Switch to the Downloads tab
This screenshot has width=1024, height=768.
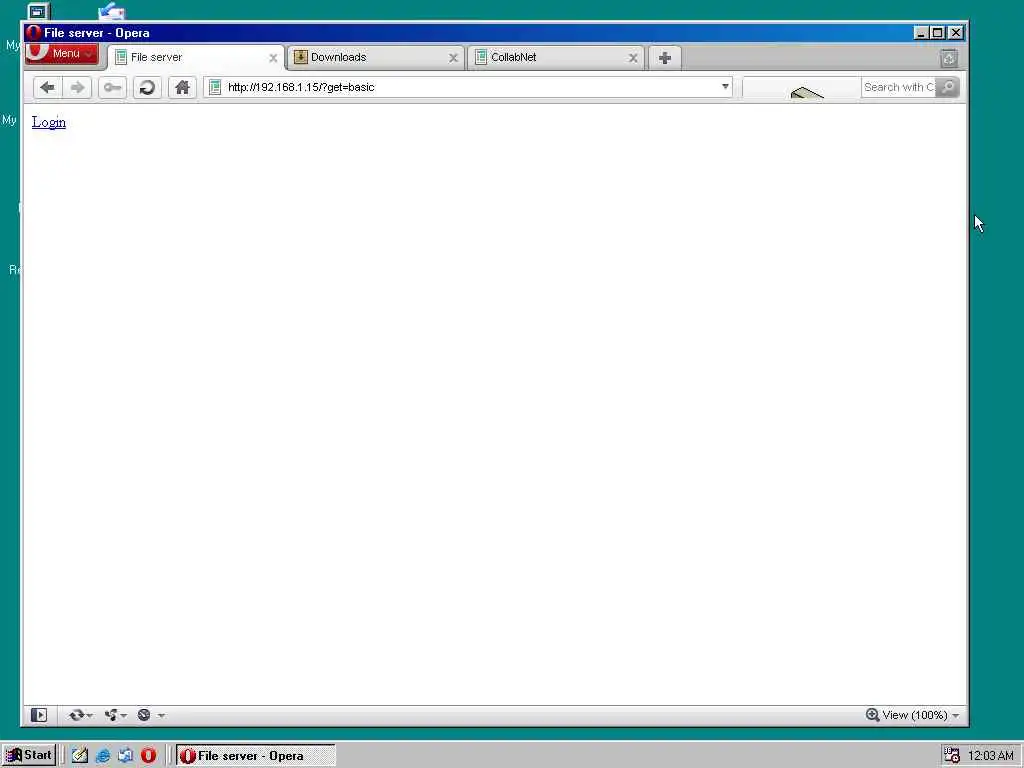click(376, 57)
